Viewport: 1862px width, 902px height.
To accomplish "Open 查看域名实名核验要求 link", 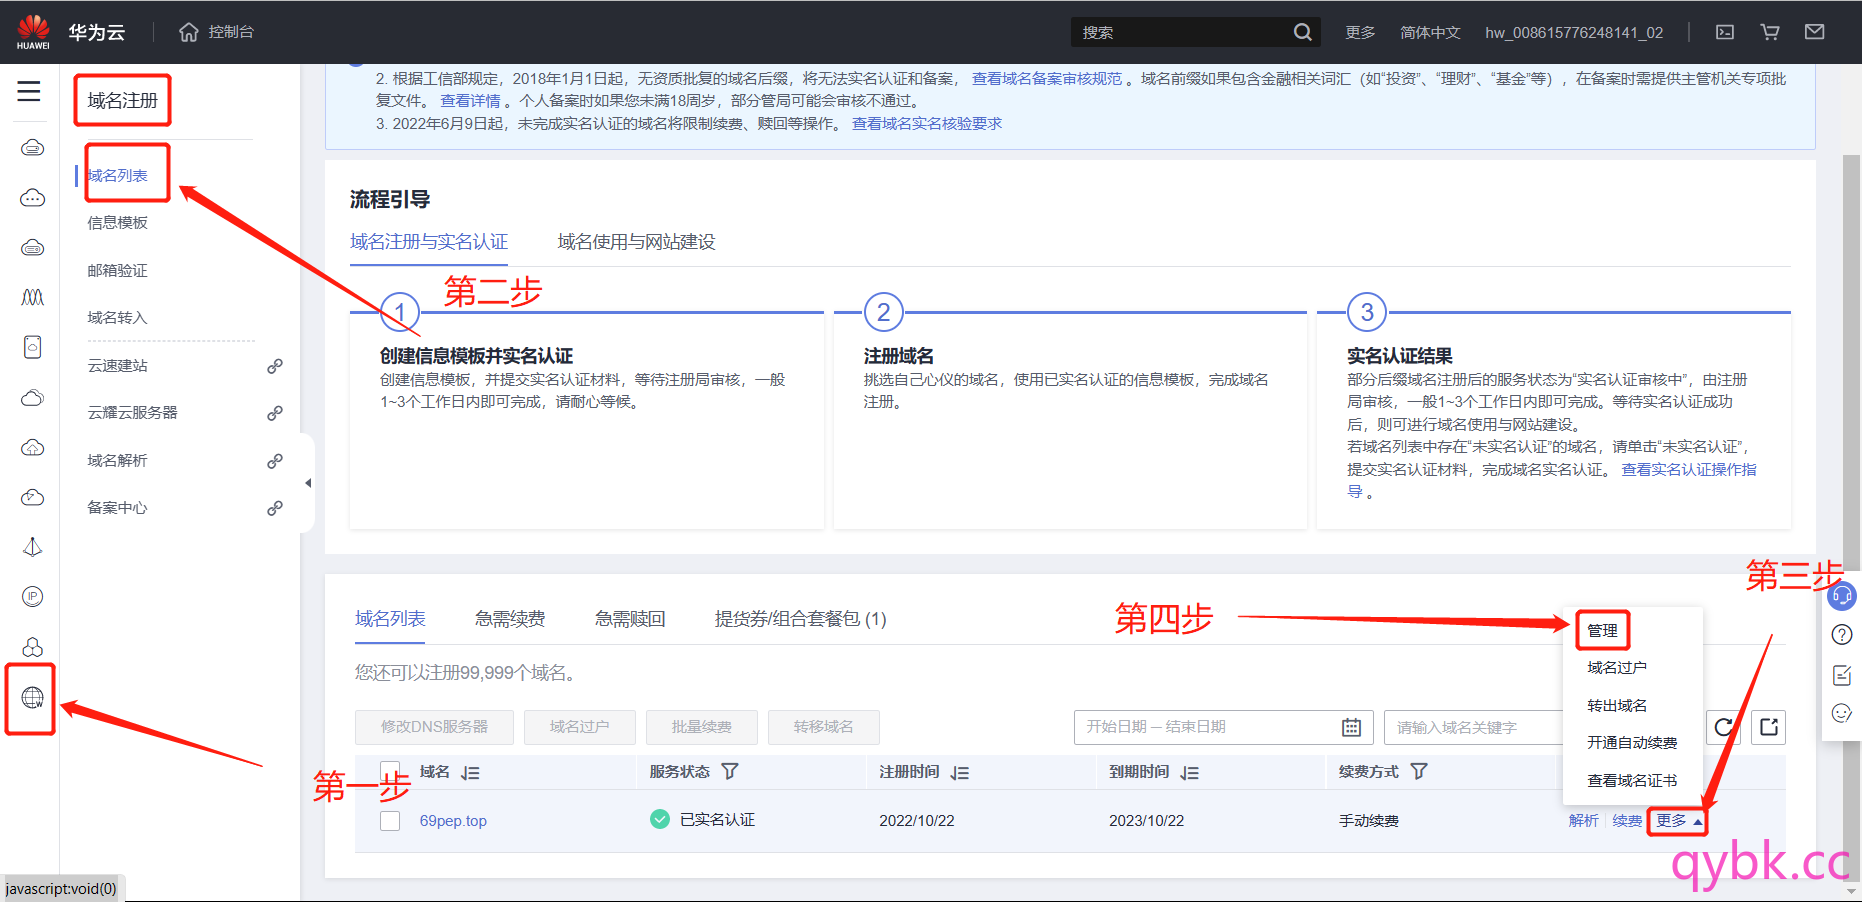I will 927,124.
